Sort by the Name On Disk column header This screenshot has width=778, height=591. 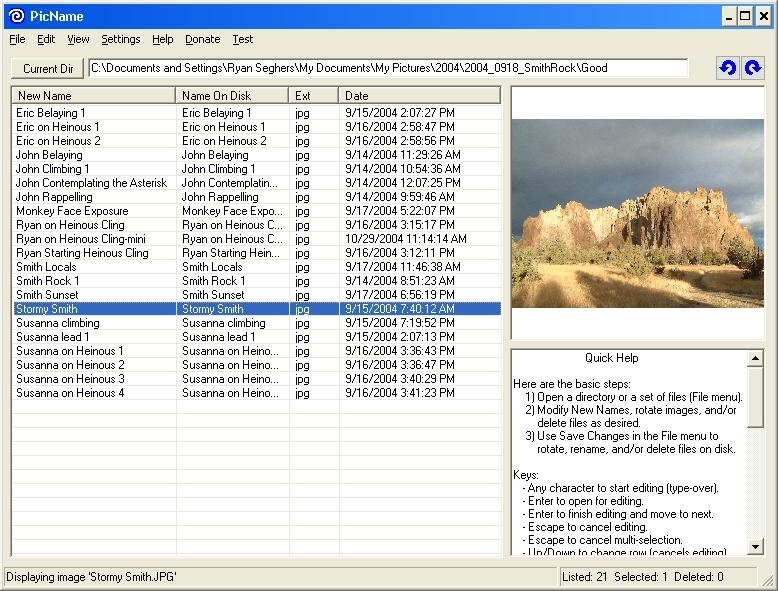tap(232, 95)
